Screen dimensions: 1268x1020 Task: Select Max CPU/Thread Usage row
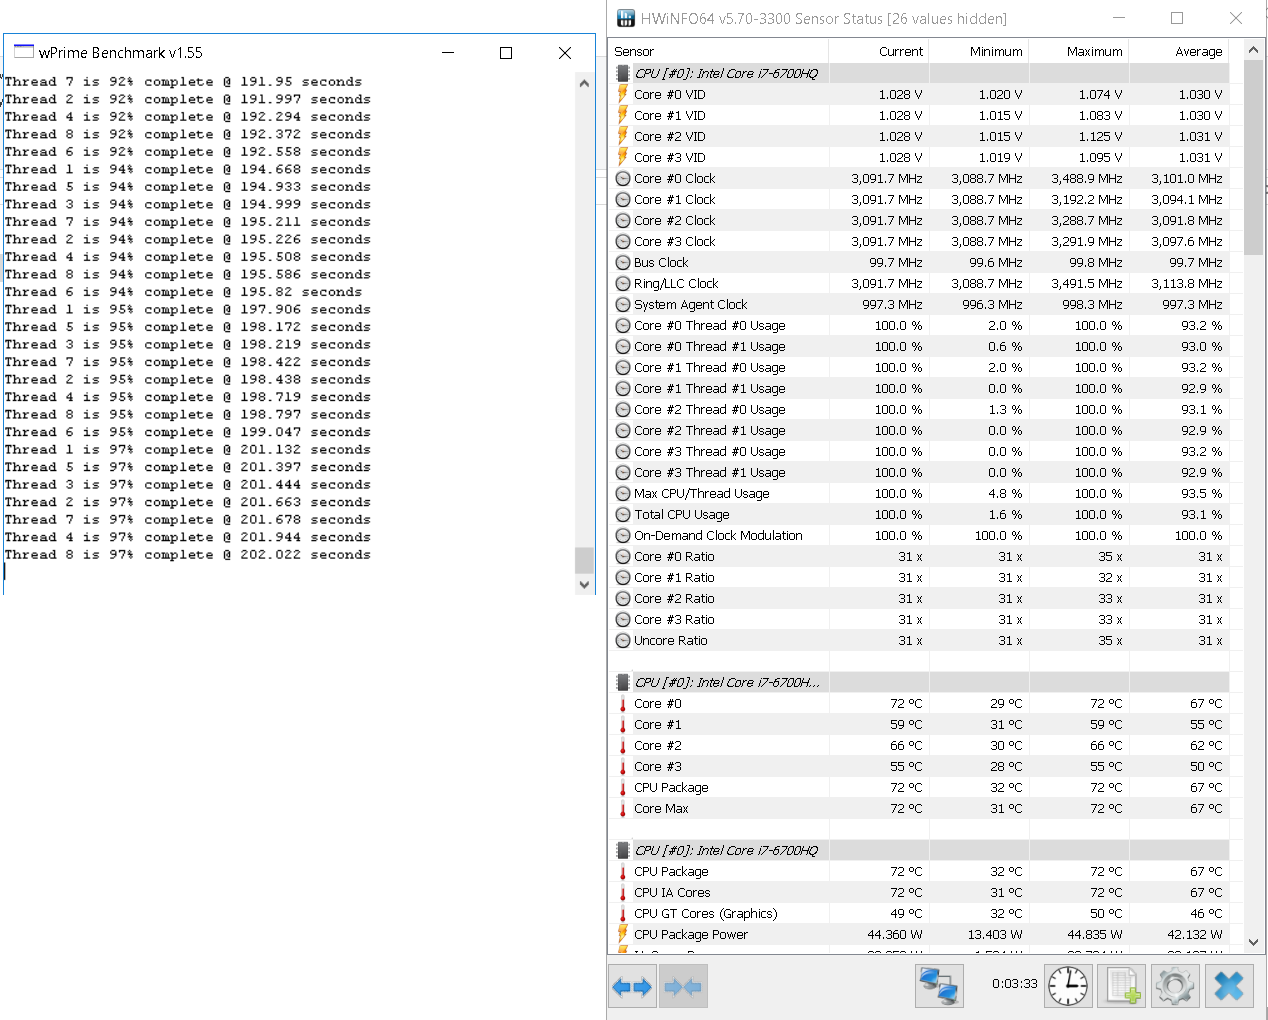coord(919,493)
